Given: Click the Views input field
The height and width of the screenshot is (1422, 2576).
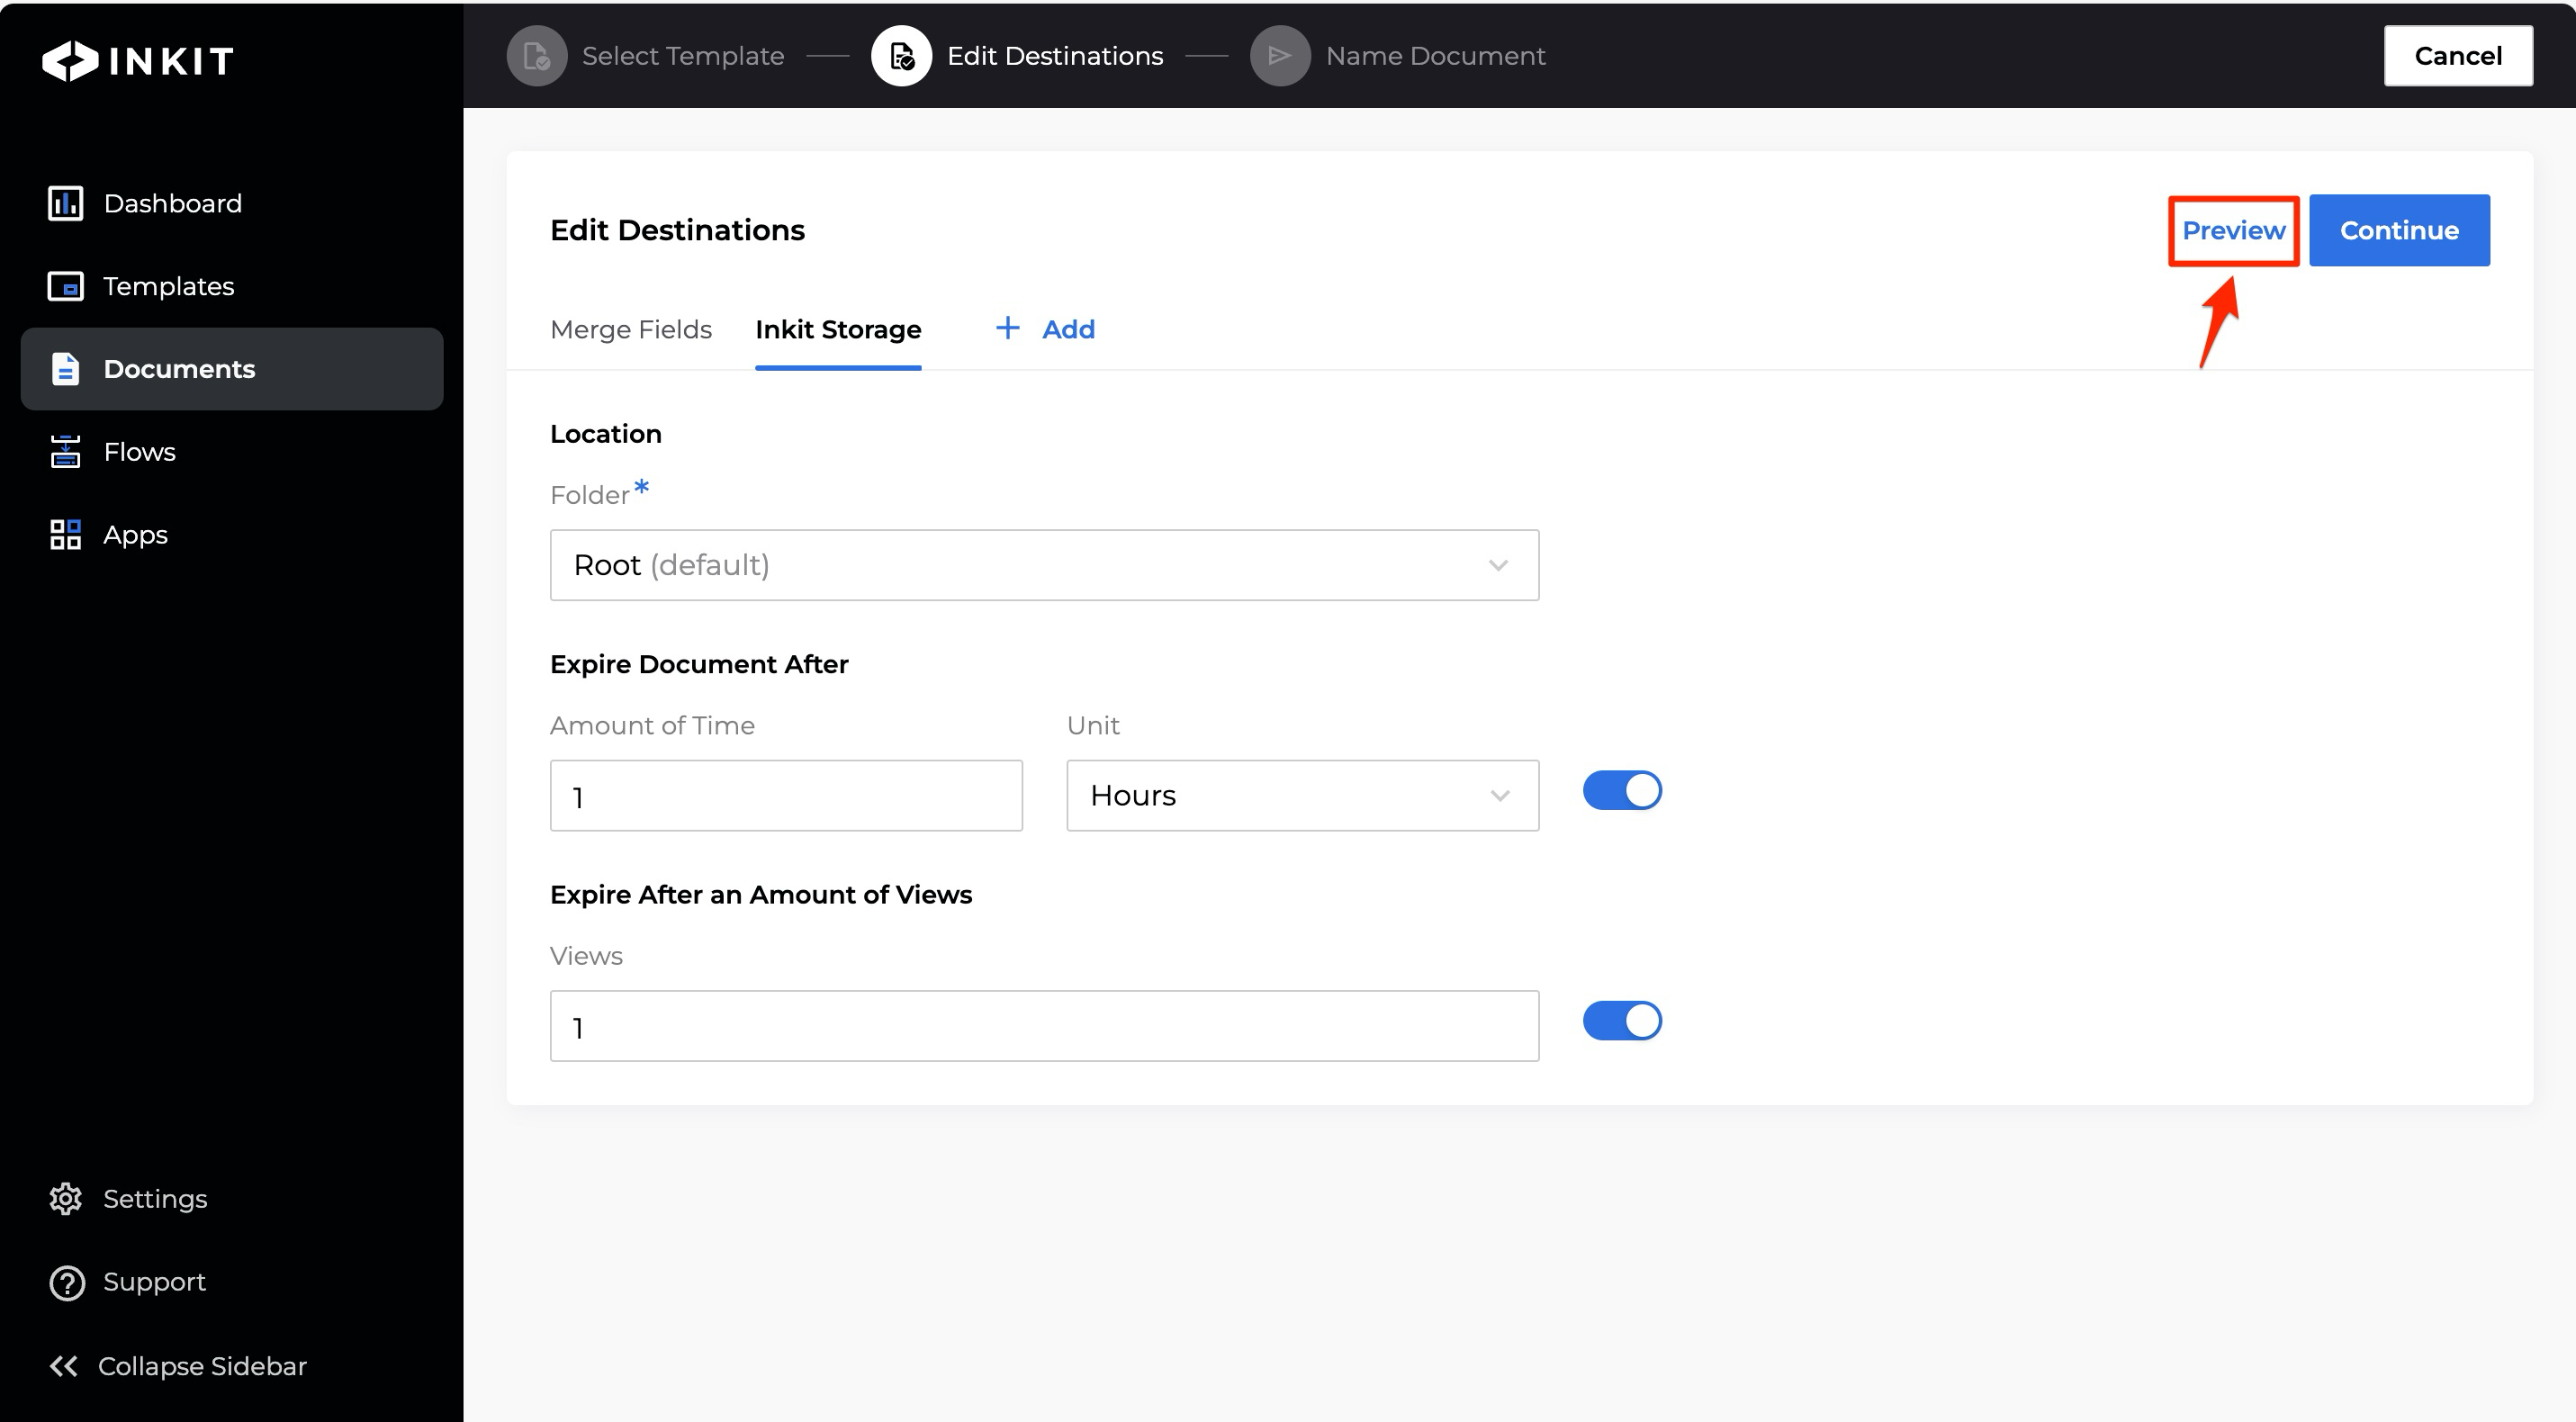Looking at the screenshot, I should 1044,1026.
